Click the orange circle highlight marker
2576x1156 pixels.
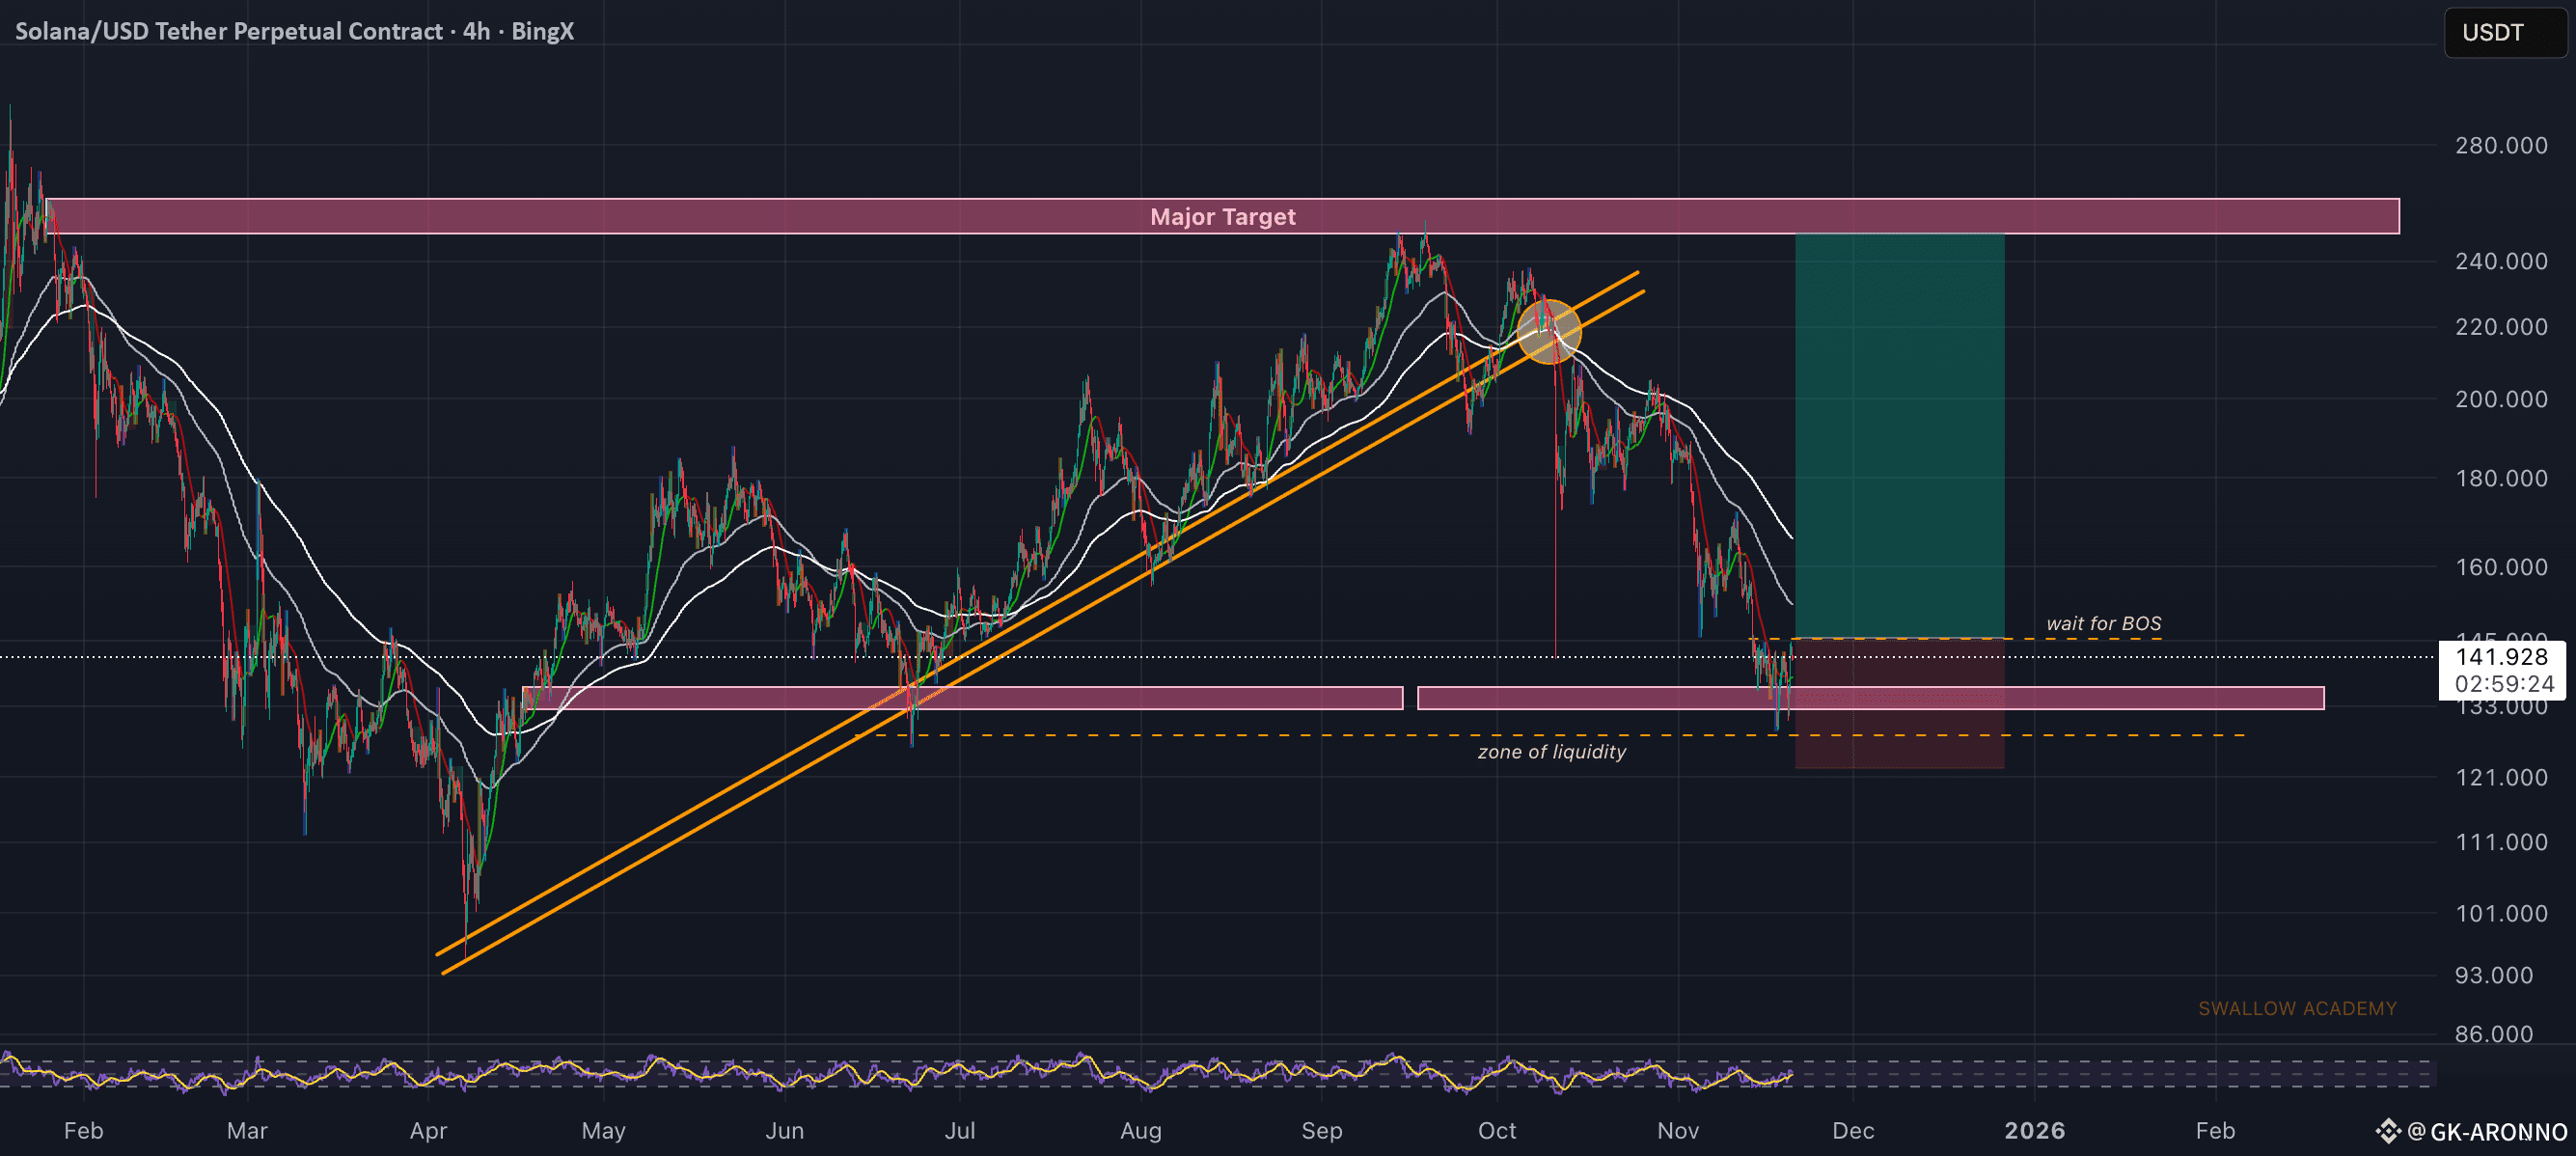tap(1548, 331)
